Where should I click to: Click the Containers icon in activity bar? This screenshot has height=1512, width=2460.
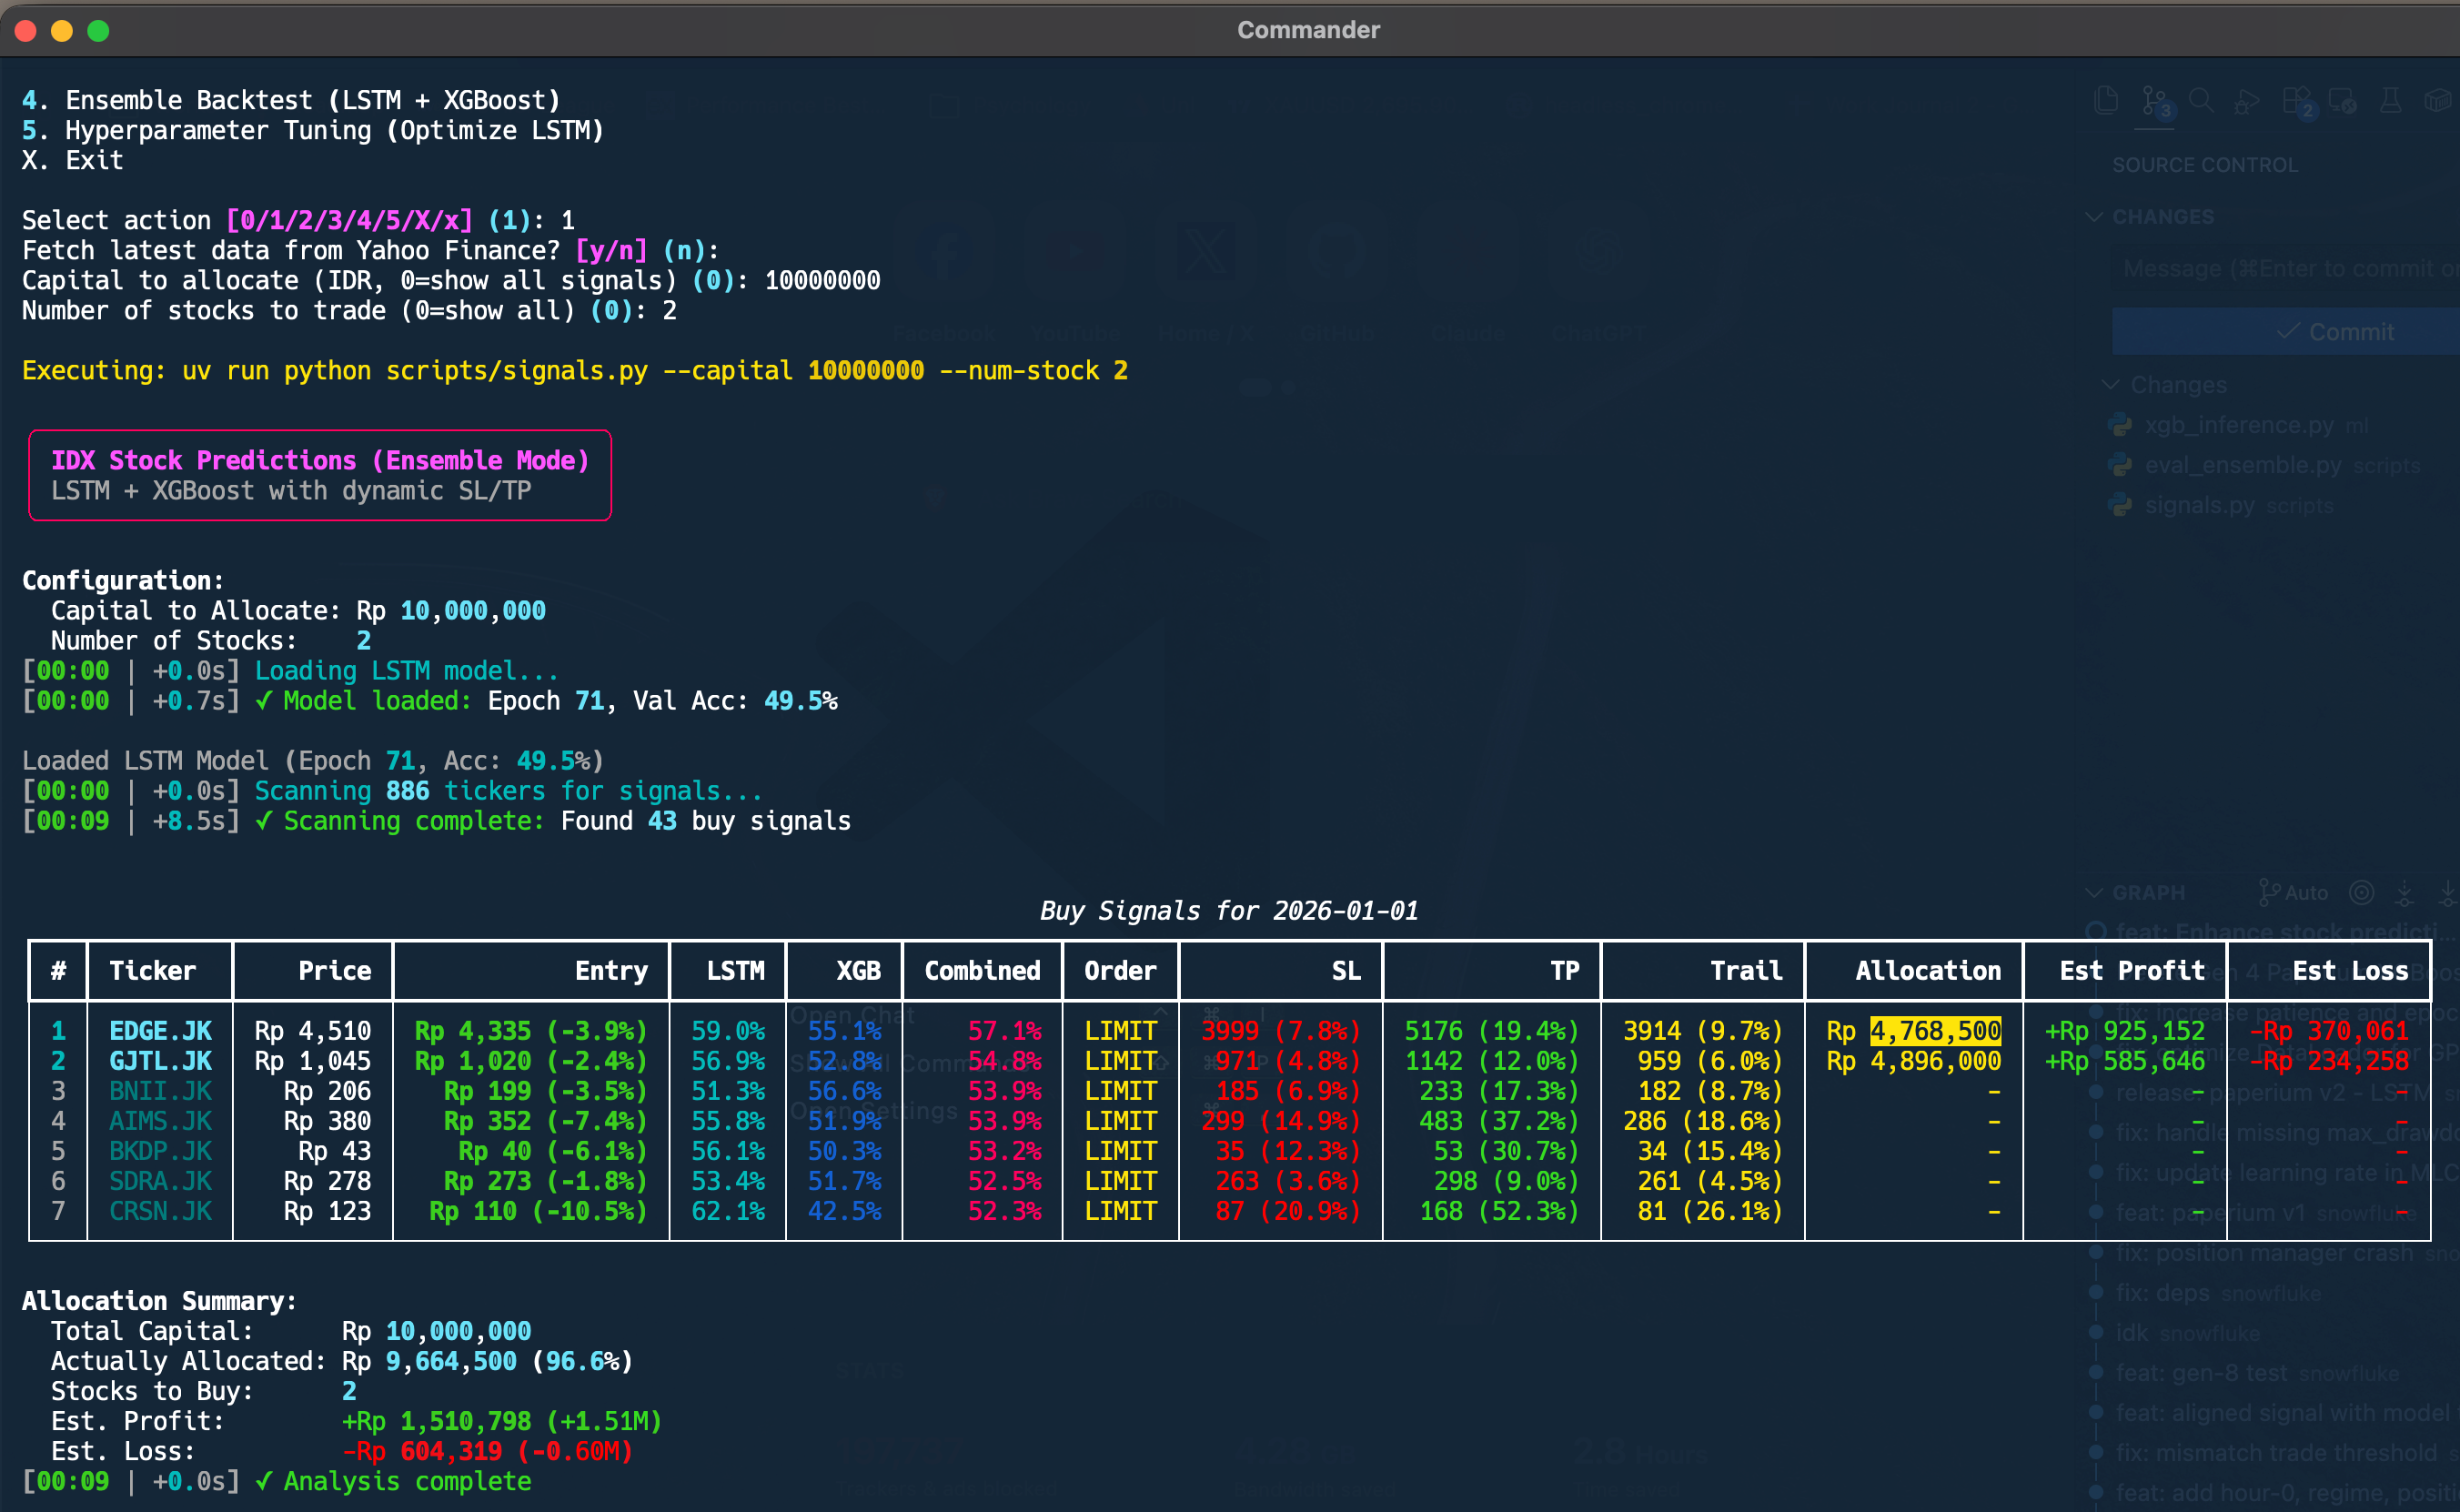(x=2438, y=100)
